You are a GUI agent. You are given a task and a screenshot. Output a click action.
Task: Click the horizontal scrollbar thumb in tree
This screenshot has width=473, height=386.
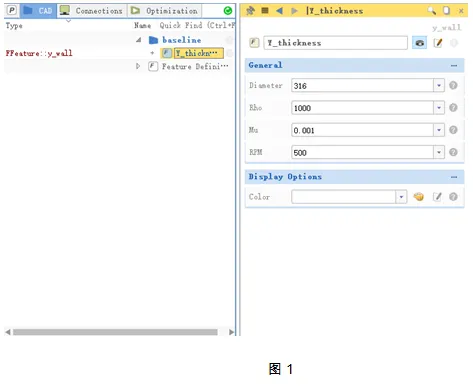[x=115, y=332]
